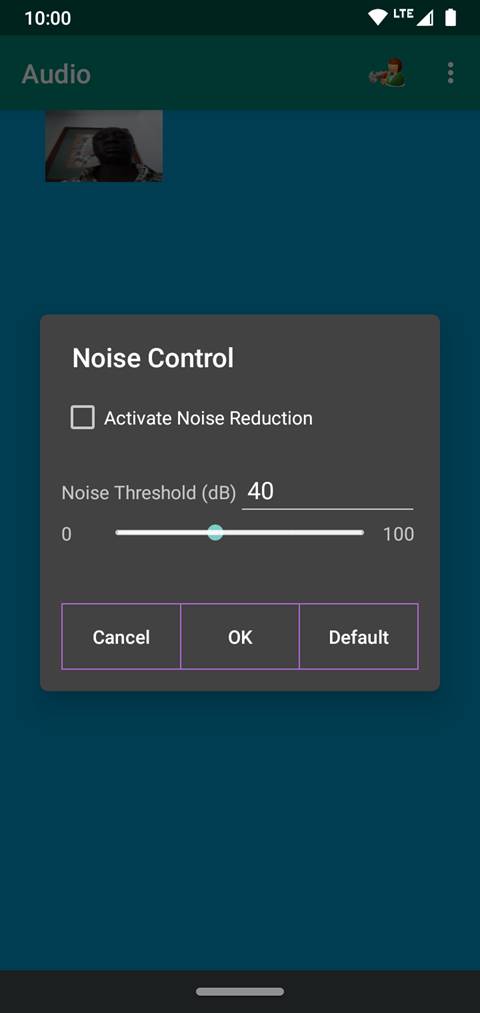Tap the battery icon in the status bar
Image resolution: width=480 pixels, height=1013 pixels.
pyautogui.click(x=450, y=17)
